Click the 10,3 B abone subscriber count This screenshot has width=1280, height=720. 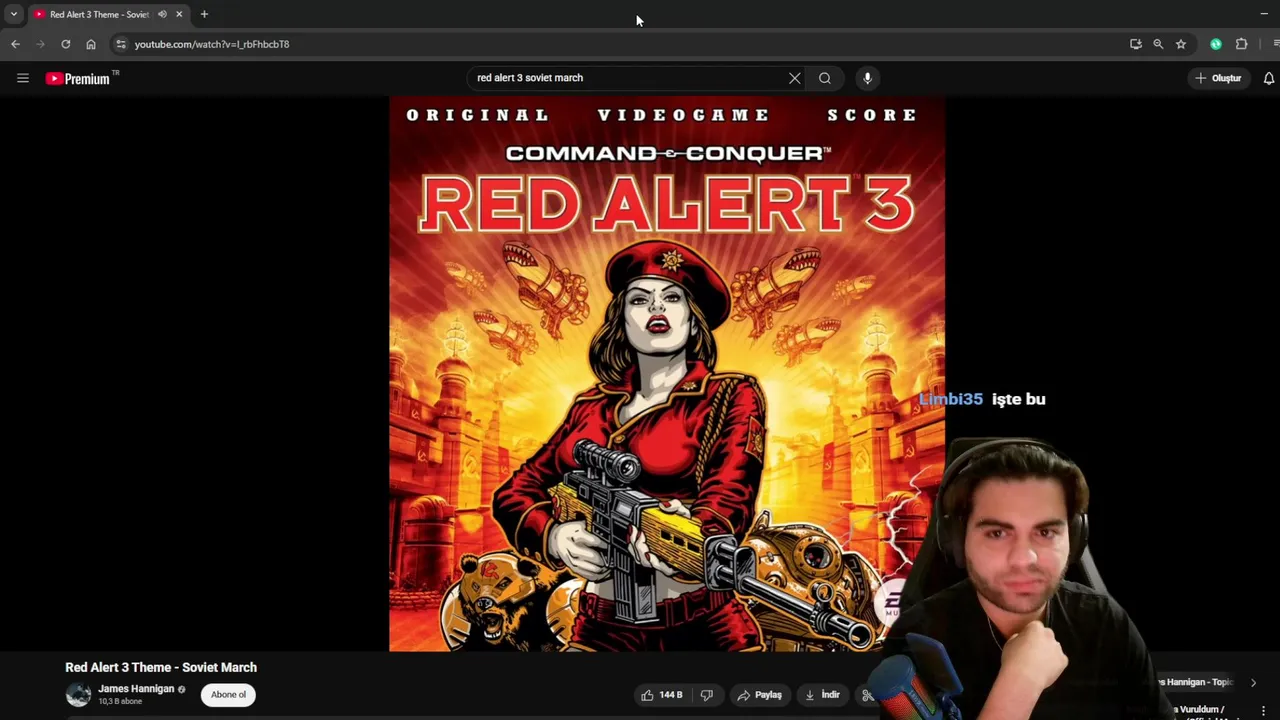(120, 702)
